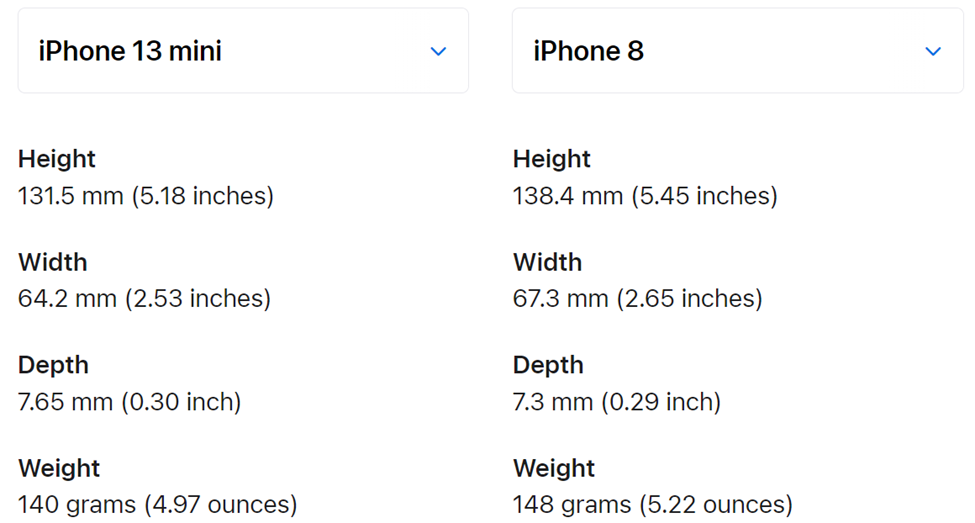Viewport: 975px width, 523px height.
Task: Select the 148 grams weight value
Action: [653, 504]
